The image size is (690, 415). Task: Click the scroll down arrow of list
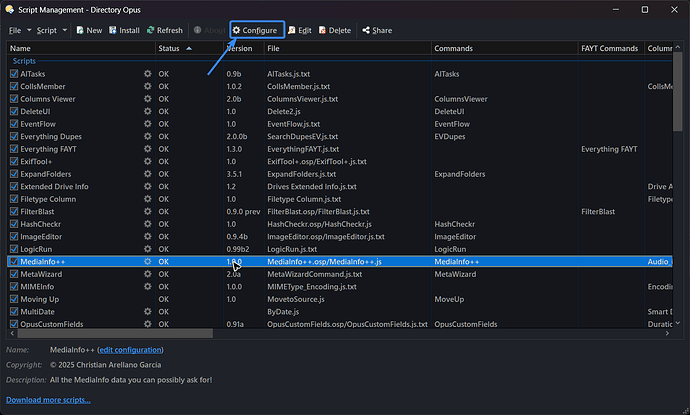pos(677,323)
